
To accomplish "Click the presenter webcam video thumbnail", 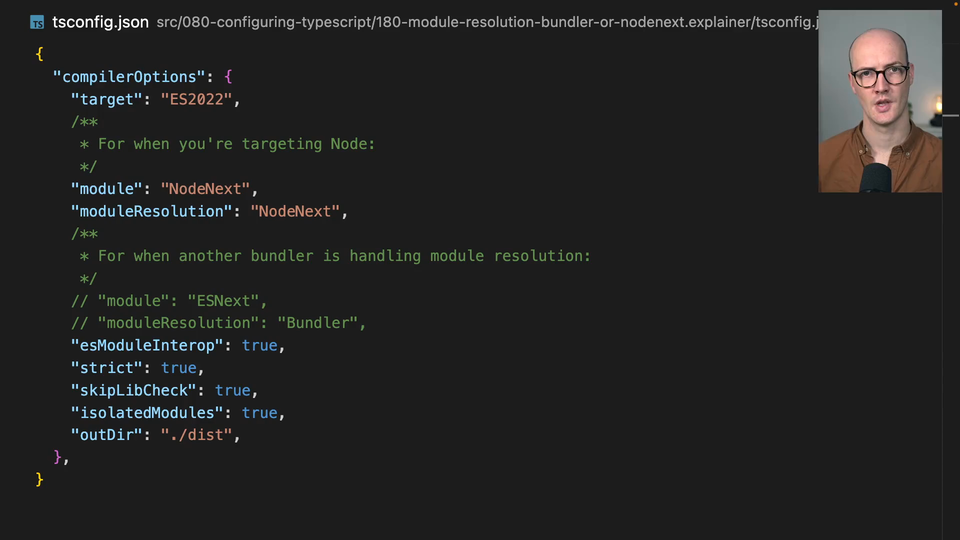I will 879,101.
